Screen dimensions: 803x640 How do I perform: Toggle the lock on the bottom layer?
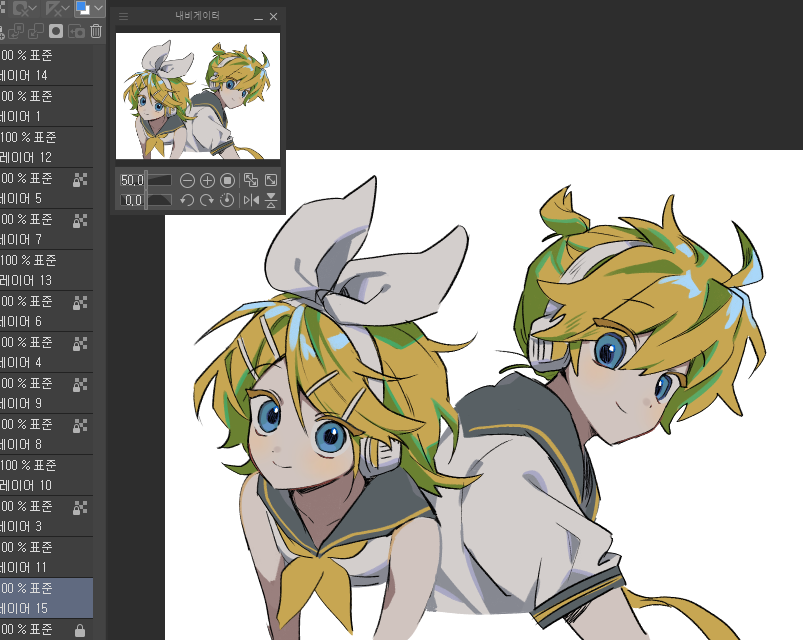coord(80,631)
